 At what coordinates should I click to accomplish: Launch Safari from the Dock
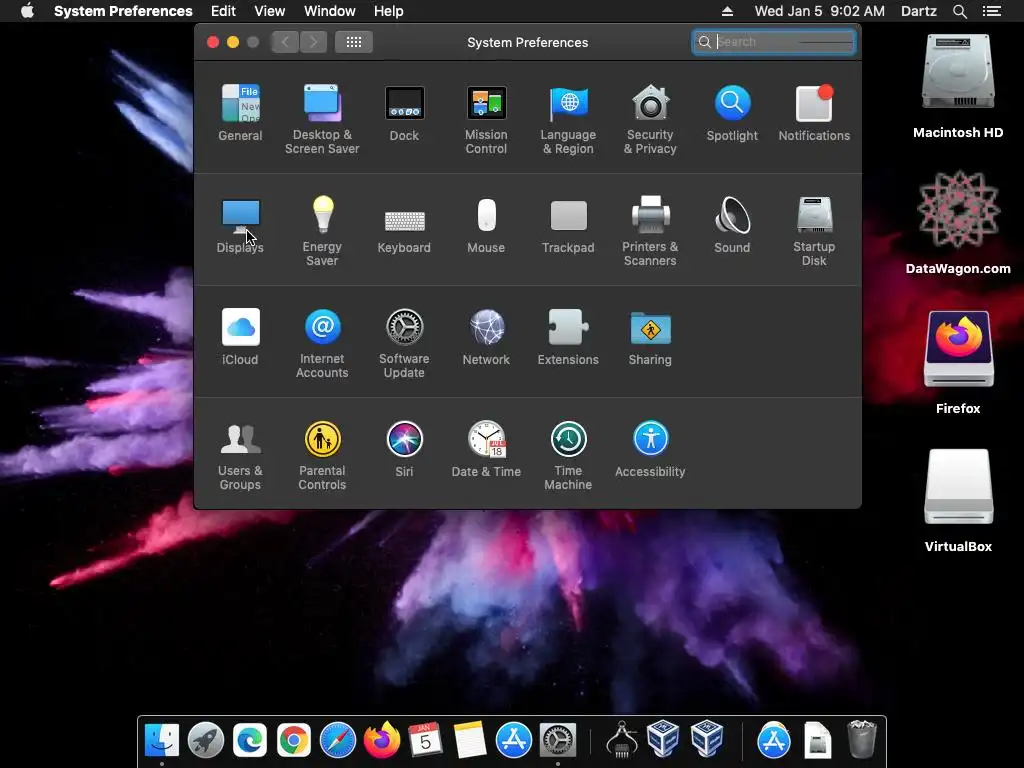tap(338, 741)
